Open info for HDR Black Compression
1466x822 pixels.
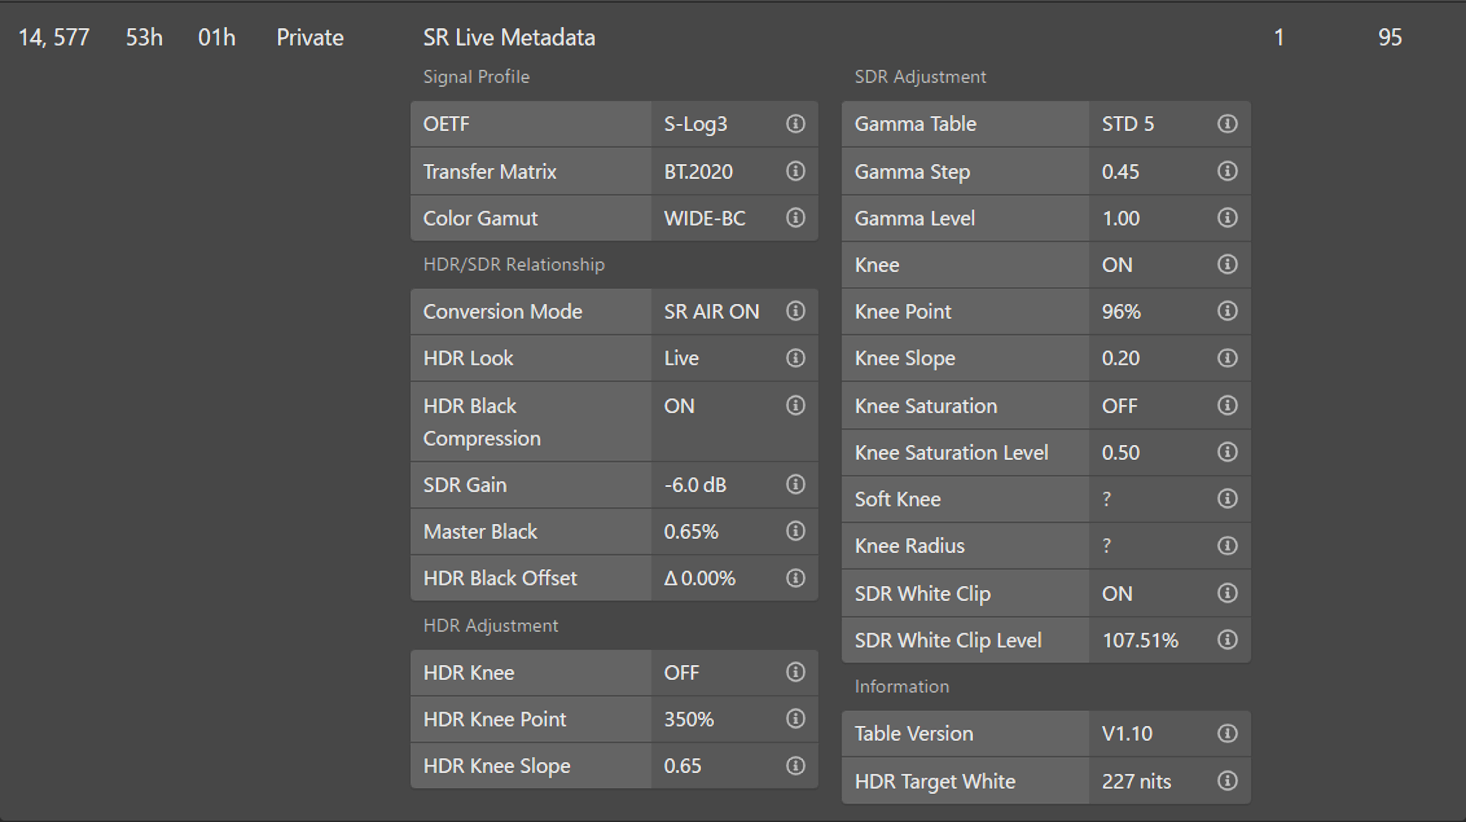[x=795, y=405]
